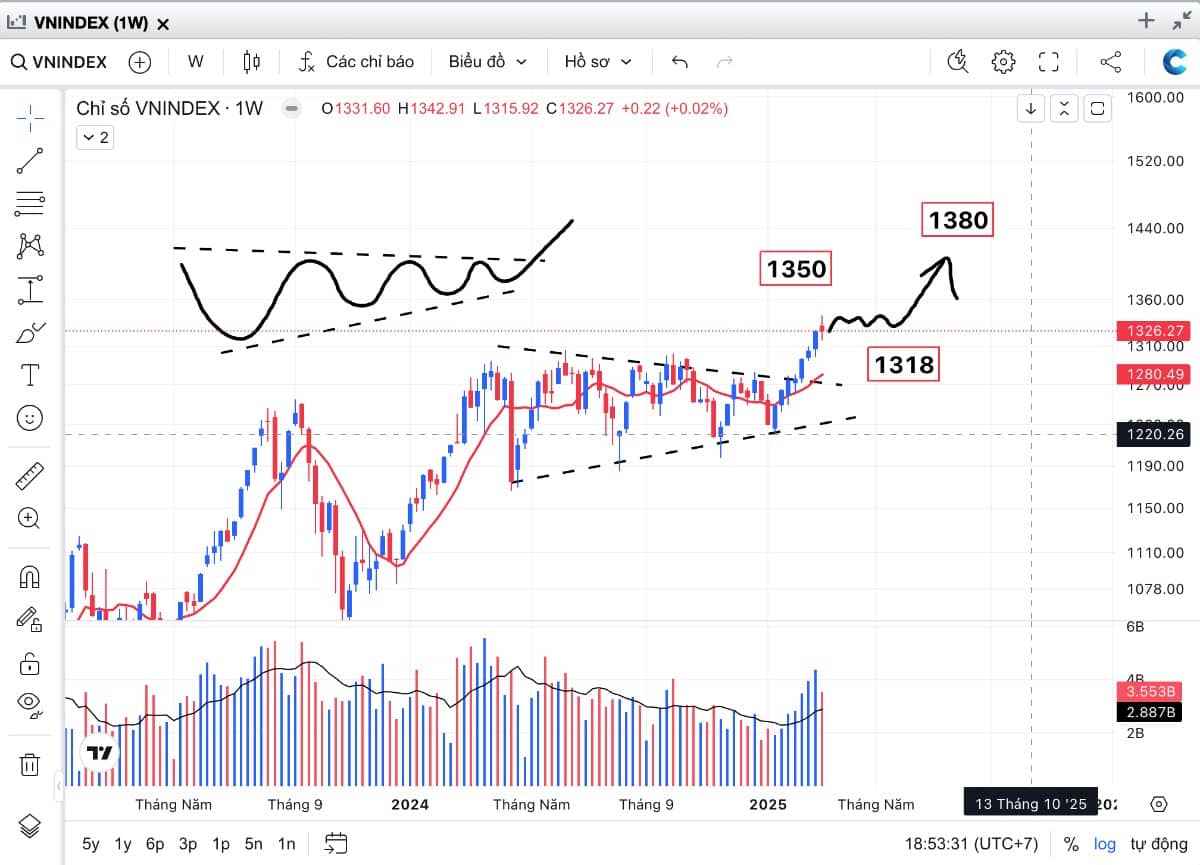Expand the Hồ sơ dropdown

tap(598, 62)
